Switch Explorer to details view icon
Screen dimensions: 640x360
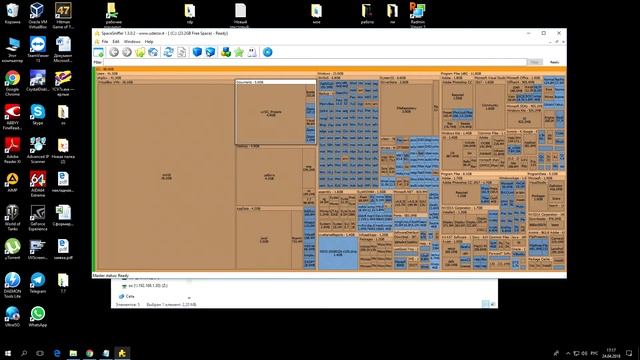click(x=485, y=304)
